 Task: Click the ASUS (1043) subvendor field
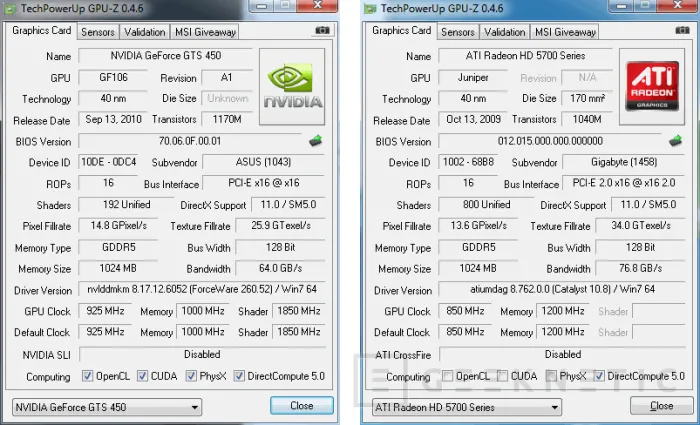[x=264, y=162]
